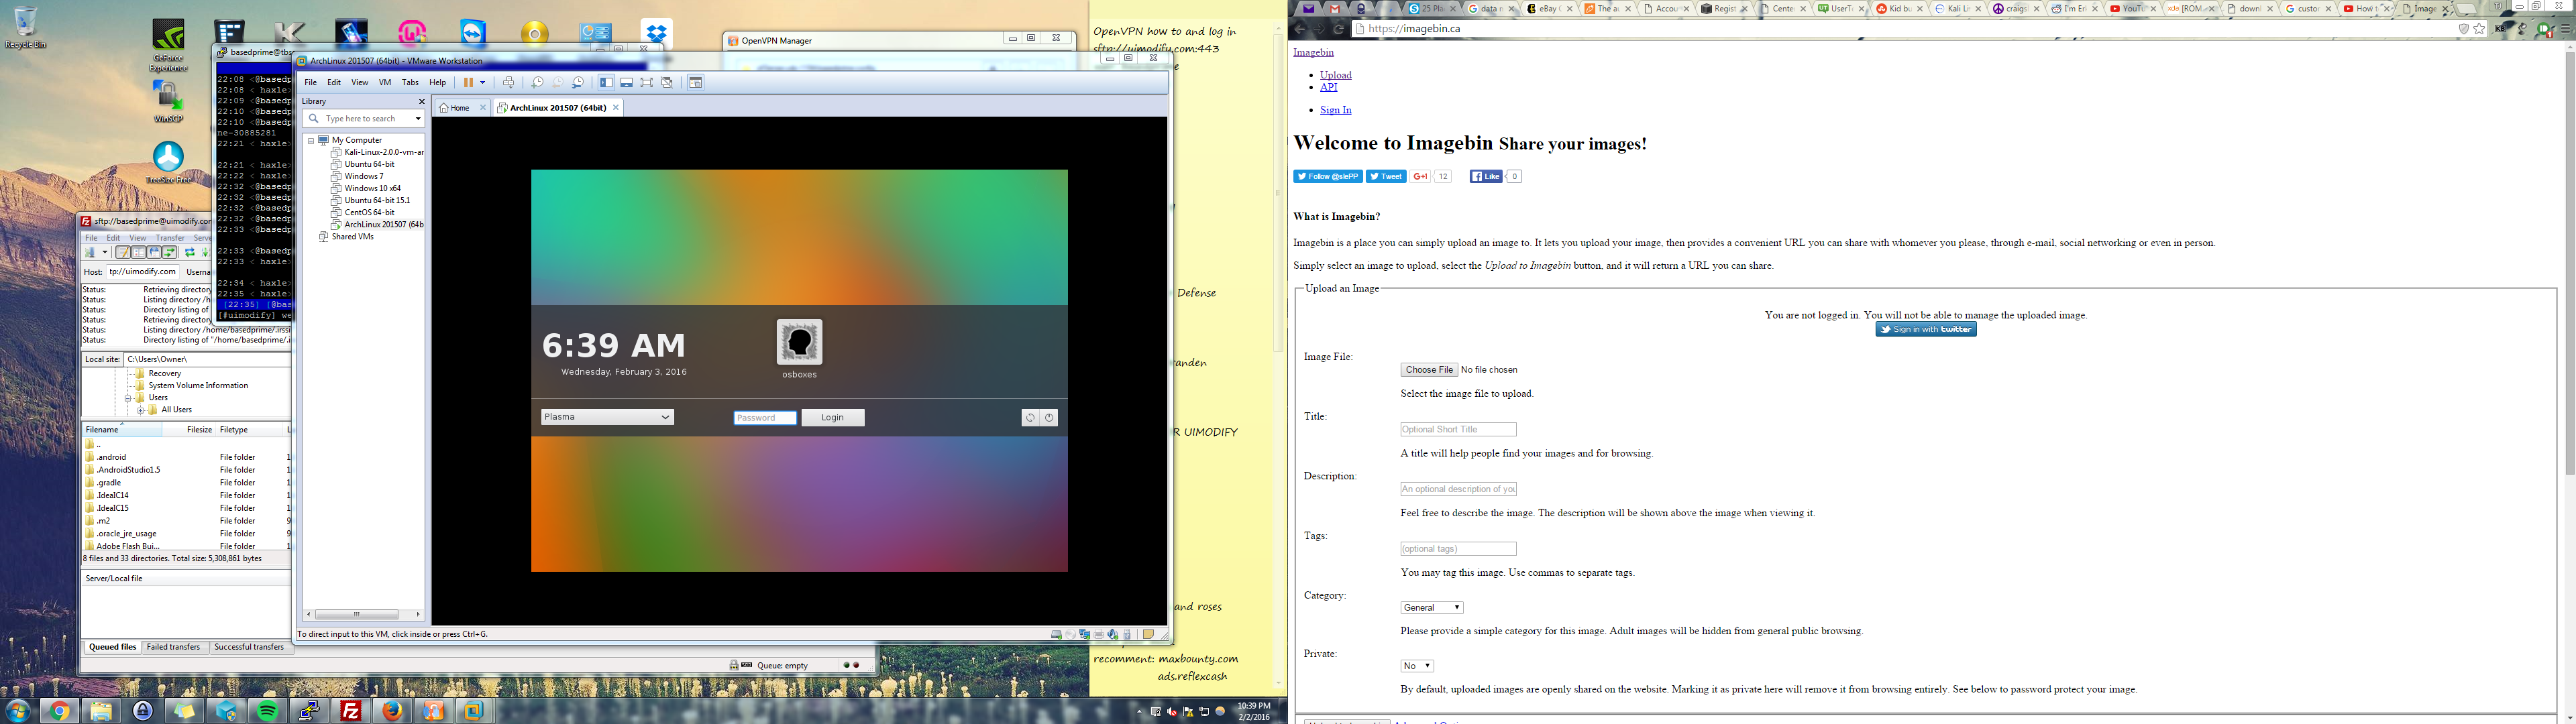The image size is (2576, 724).
Task: Open the Recycle Bin desktop icon
Action: click(25, 27)
